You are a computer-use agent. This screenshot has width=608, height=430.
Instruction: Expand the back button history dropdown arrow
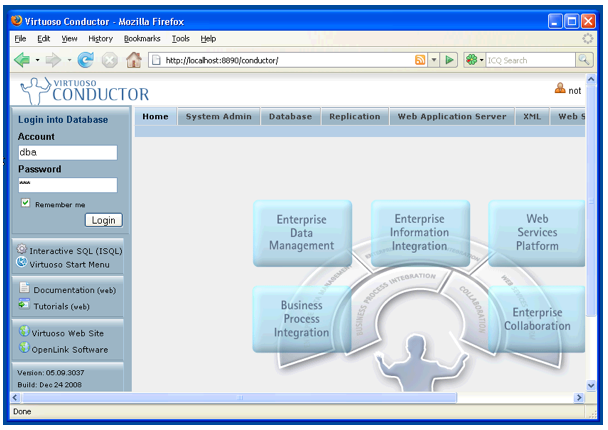pyautogui.click(x=38, y=60)
